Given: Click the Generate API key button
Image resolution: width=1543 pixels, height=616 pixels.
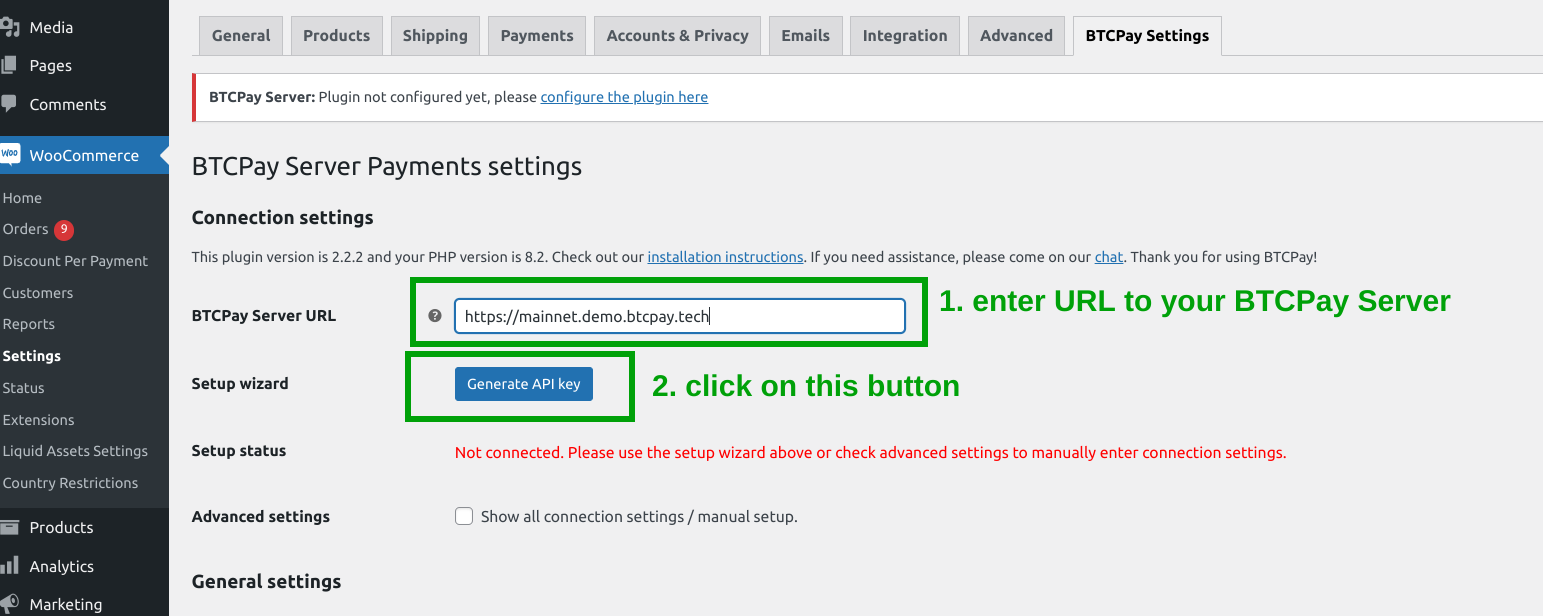Looking at the screenshot, I should [x=523, y=383].
